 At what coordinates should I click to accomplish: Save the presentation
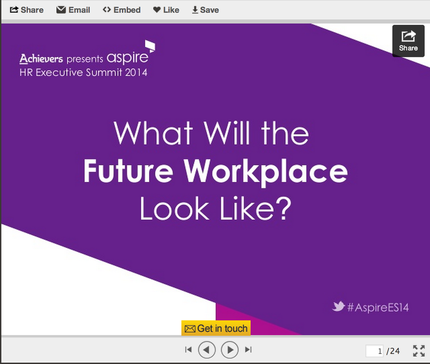coord(205,10)
